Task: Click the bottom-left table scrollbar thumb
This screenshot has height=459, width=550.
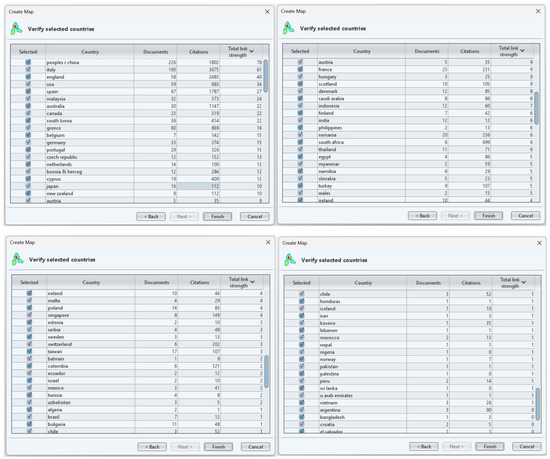Action: (x=267, y=371)
